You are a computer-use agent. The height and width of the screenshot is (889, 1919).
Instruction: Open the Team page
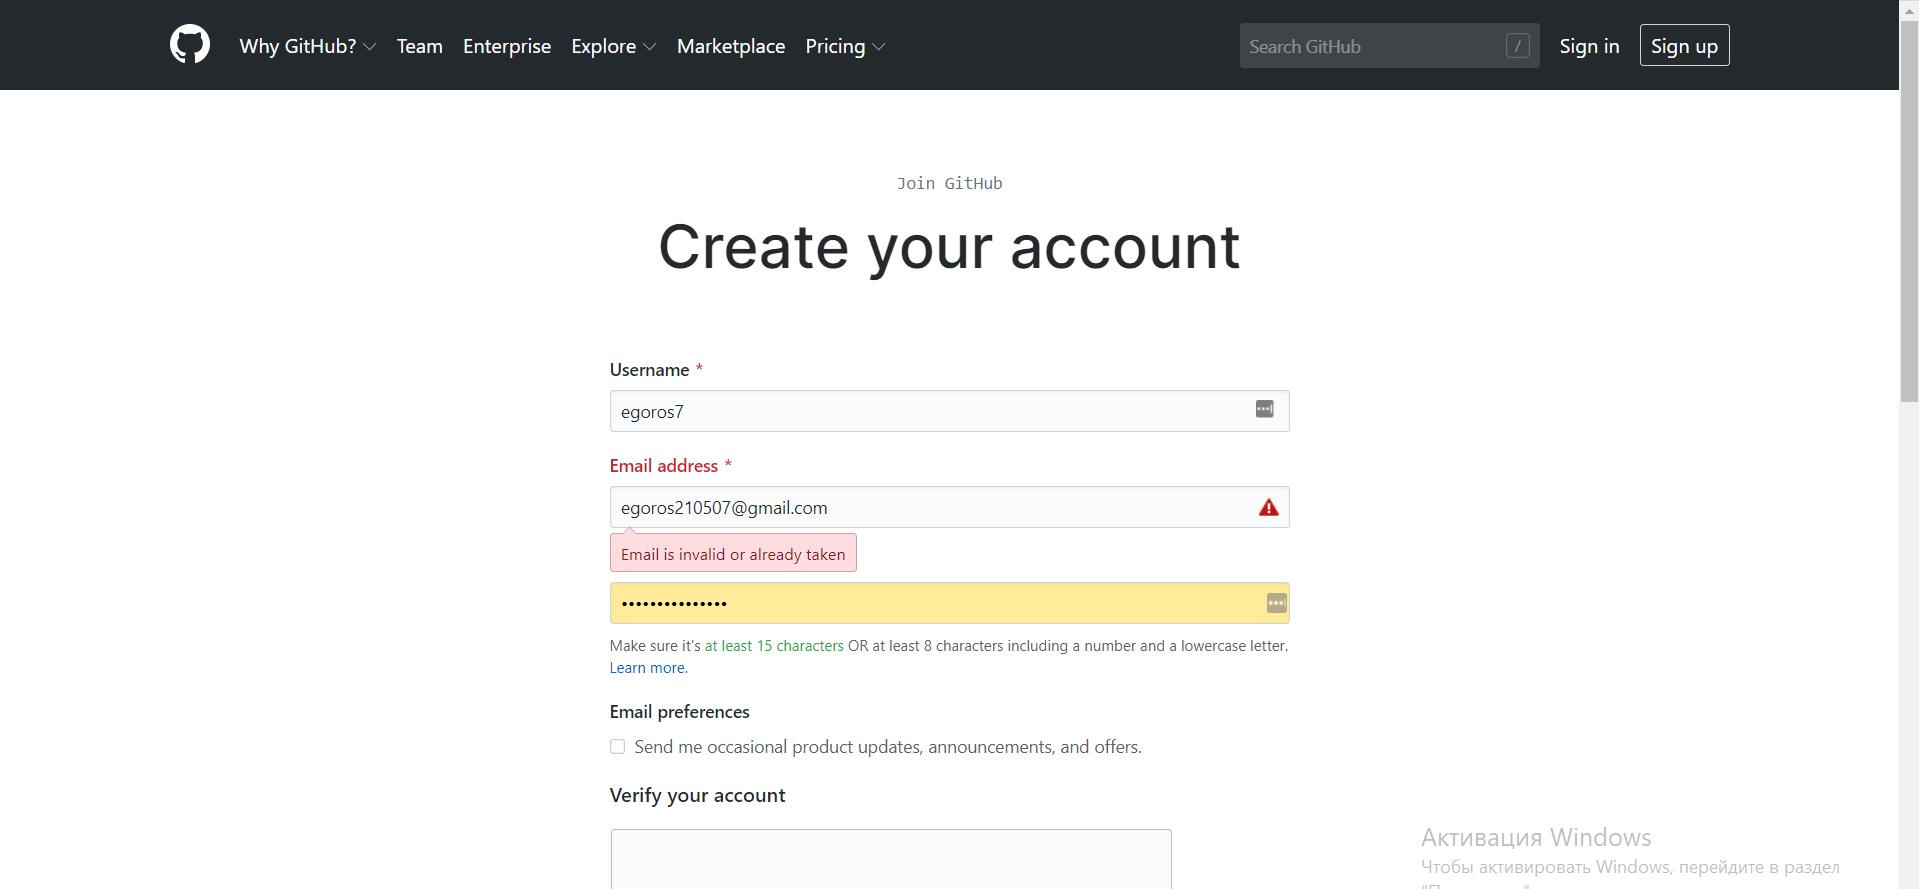click(x=419, y=46)
